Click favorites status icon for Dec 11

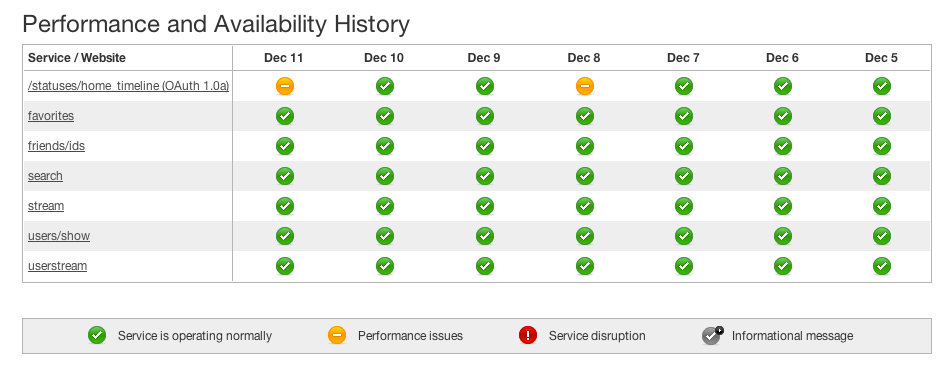284,116
